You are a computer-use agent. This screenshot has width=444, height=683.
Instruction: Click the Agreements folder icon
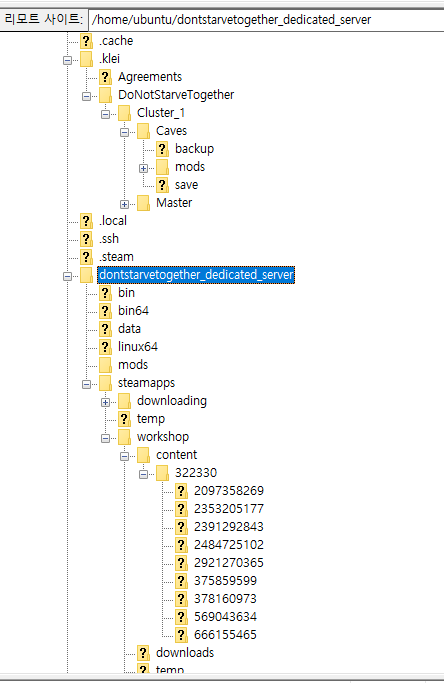pos(105,77)
